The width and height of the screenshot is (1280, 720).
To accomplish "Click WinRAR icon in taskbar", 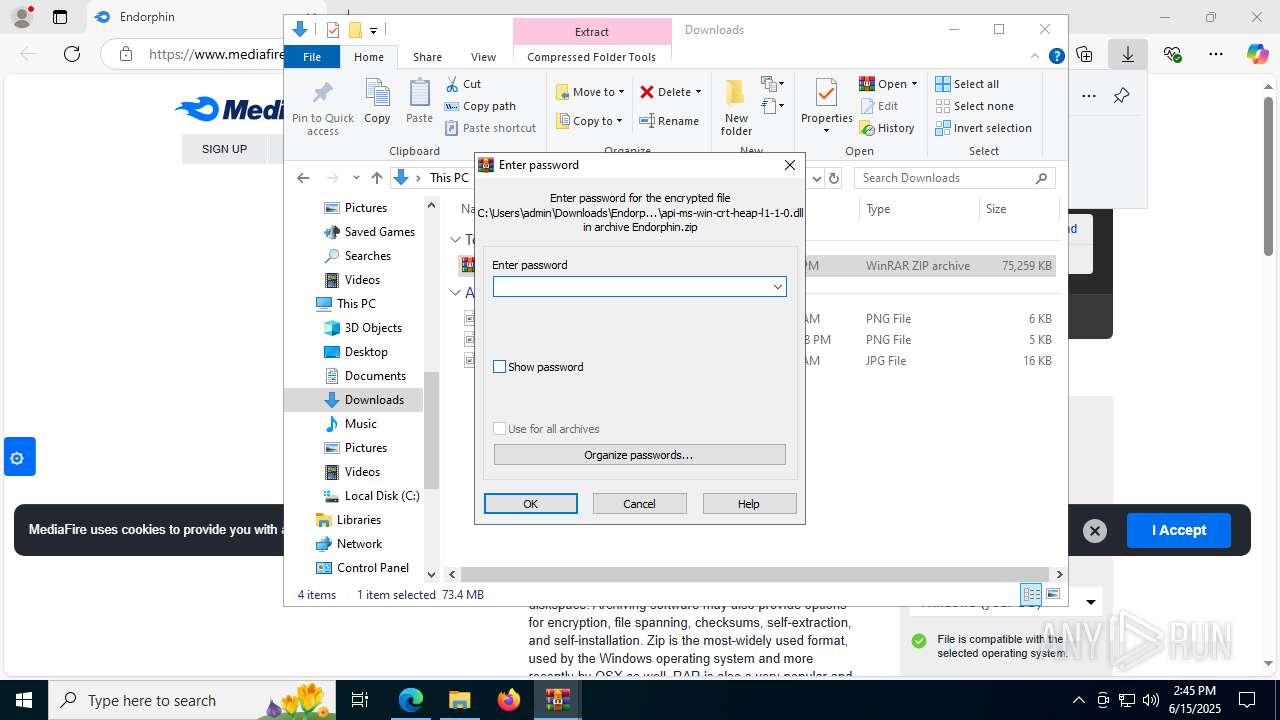I will tap(557, 700).
